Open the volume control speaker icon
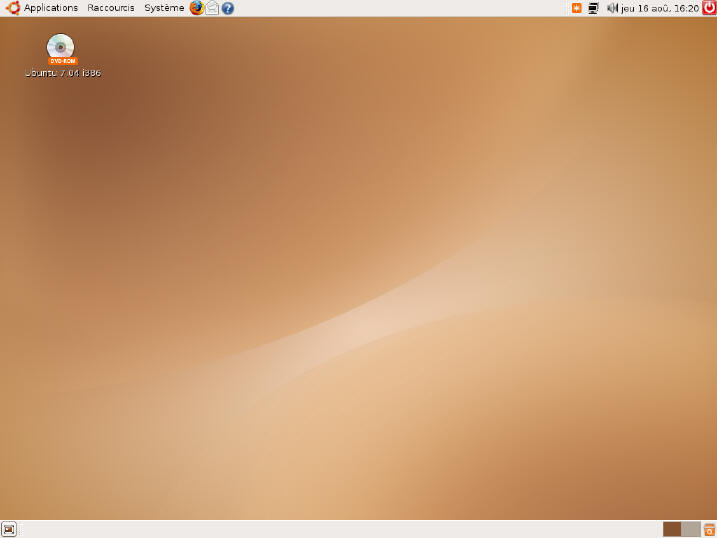The image size is (717, 538). click(612, 8)
